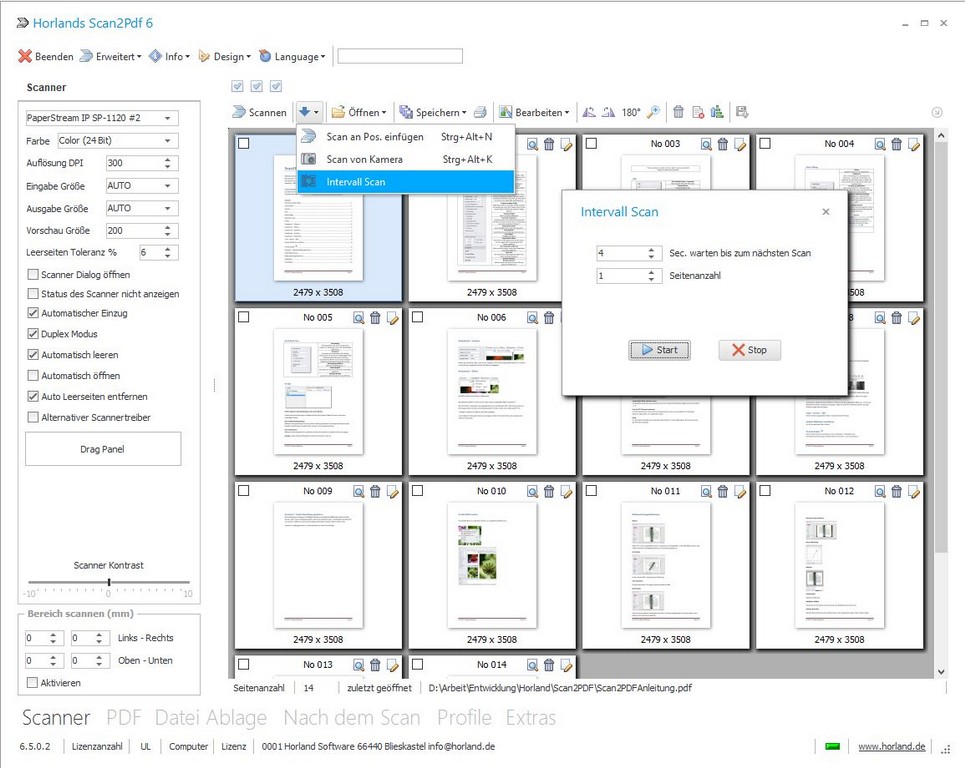Viewport: 965px width, 768px height.
Task: Toggle Auto Leerseiten entfernen
Action: tap(33, 396)
